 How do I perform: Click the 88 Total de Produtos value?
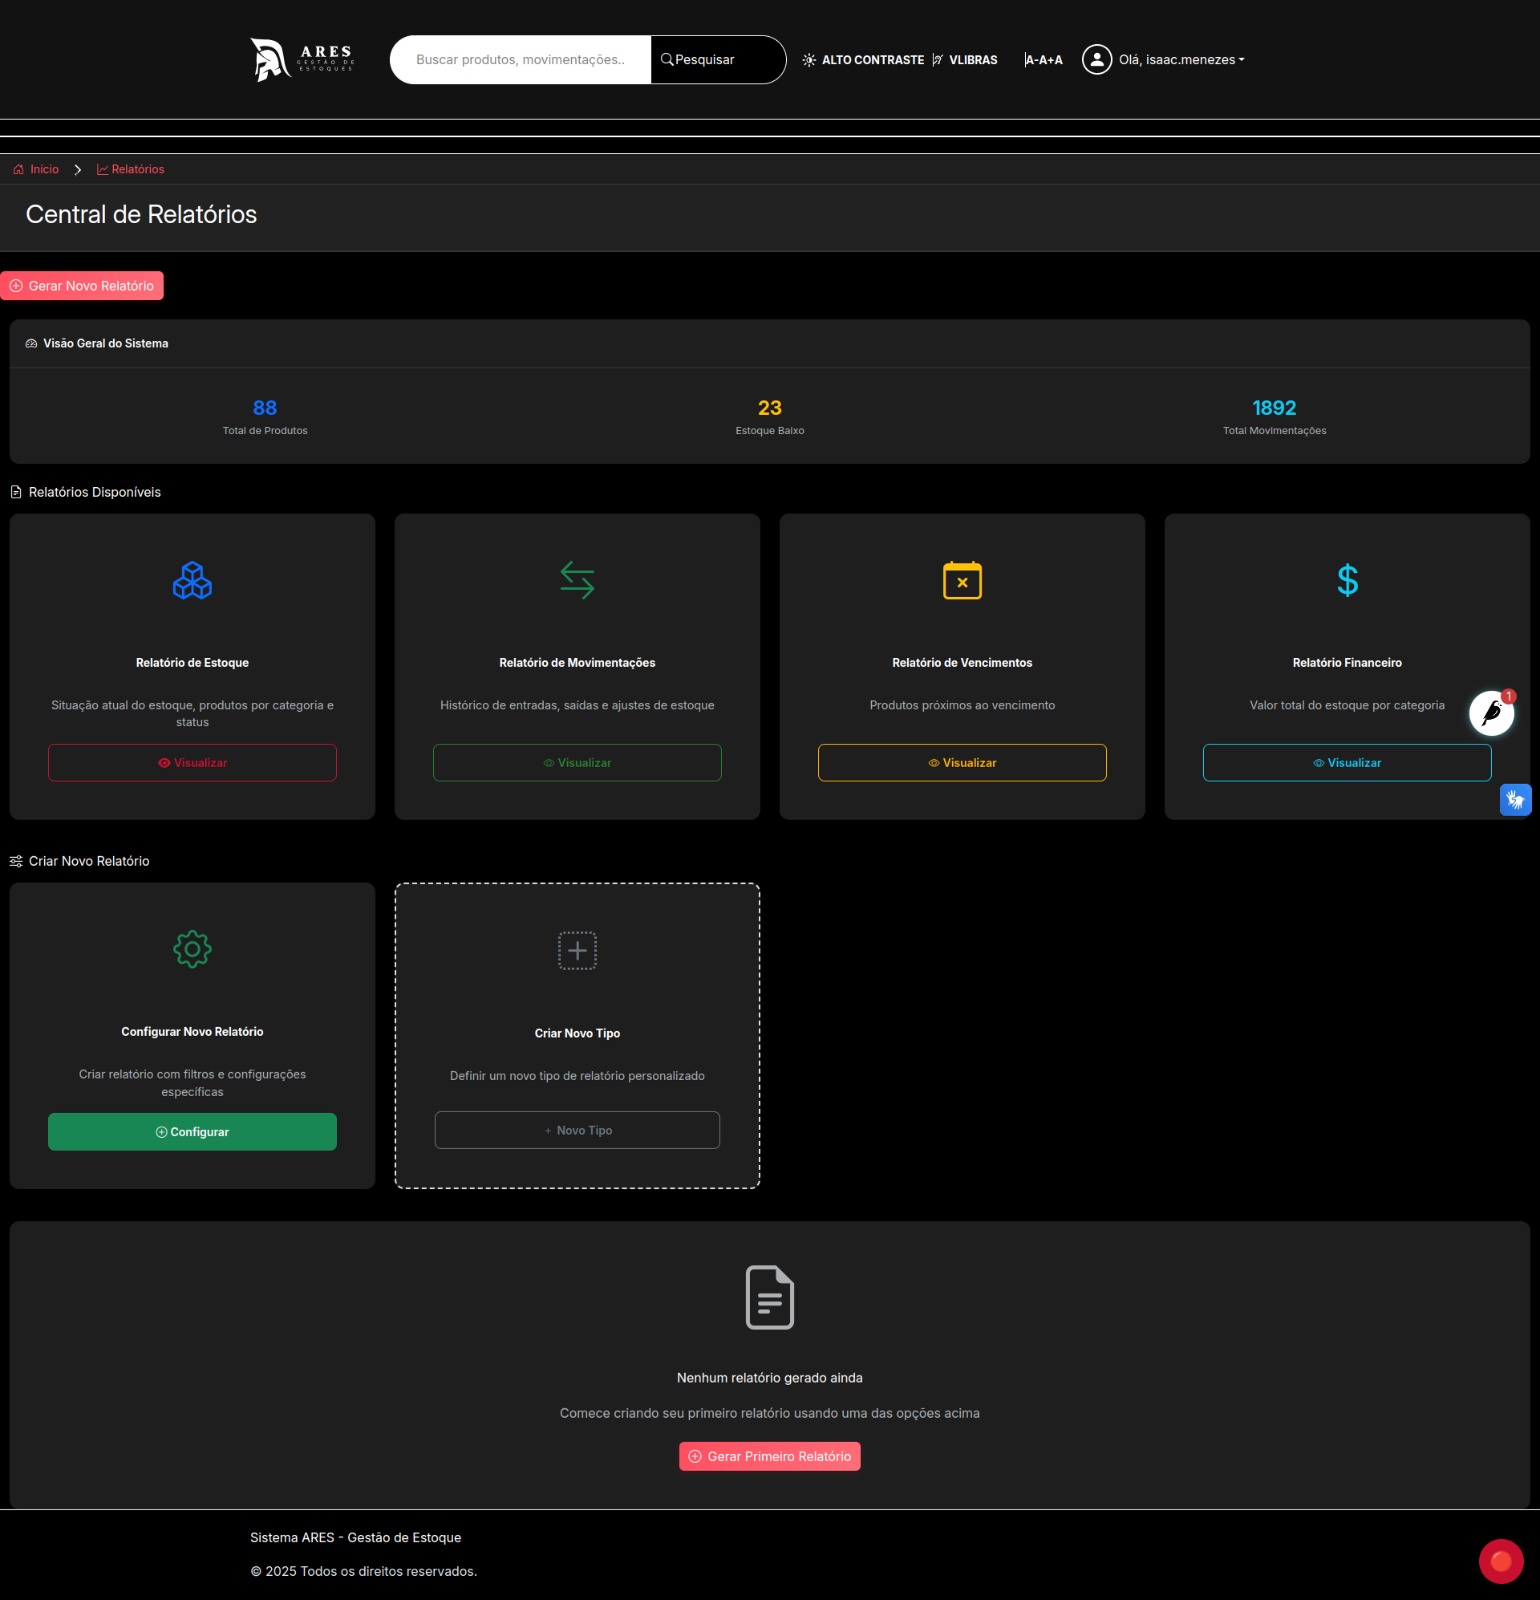[x=265, y=408]
